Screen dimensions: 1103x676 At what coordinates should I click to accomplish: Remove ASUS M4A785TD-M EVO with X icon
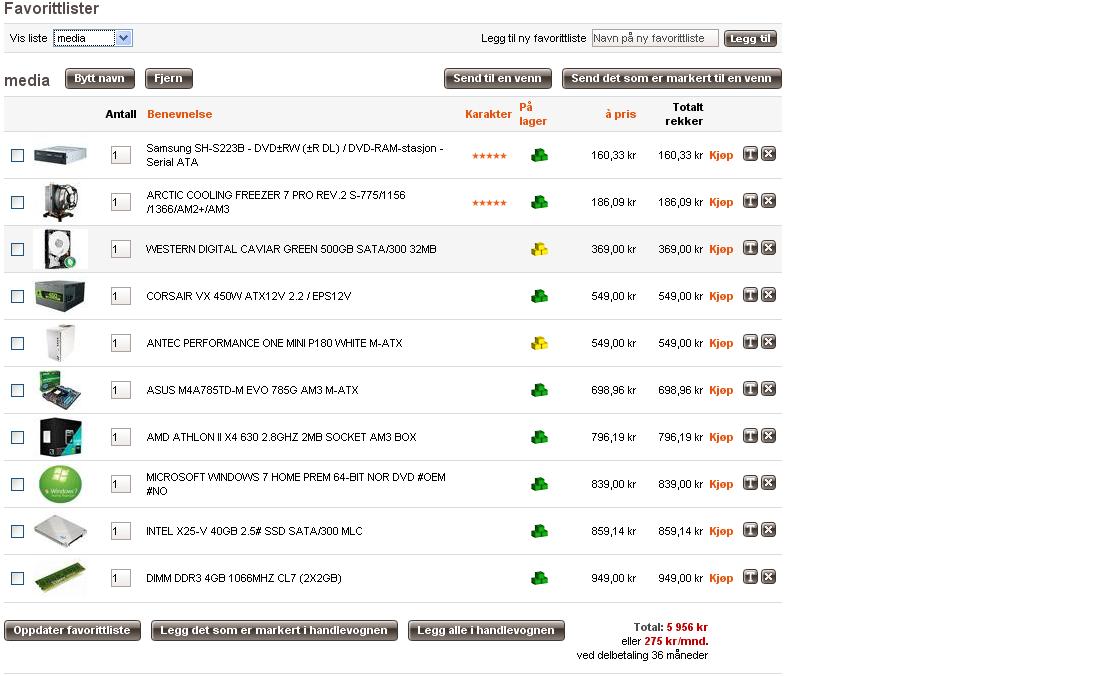pyautogui.click(x=768, y=389)
